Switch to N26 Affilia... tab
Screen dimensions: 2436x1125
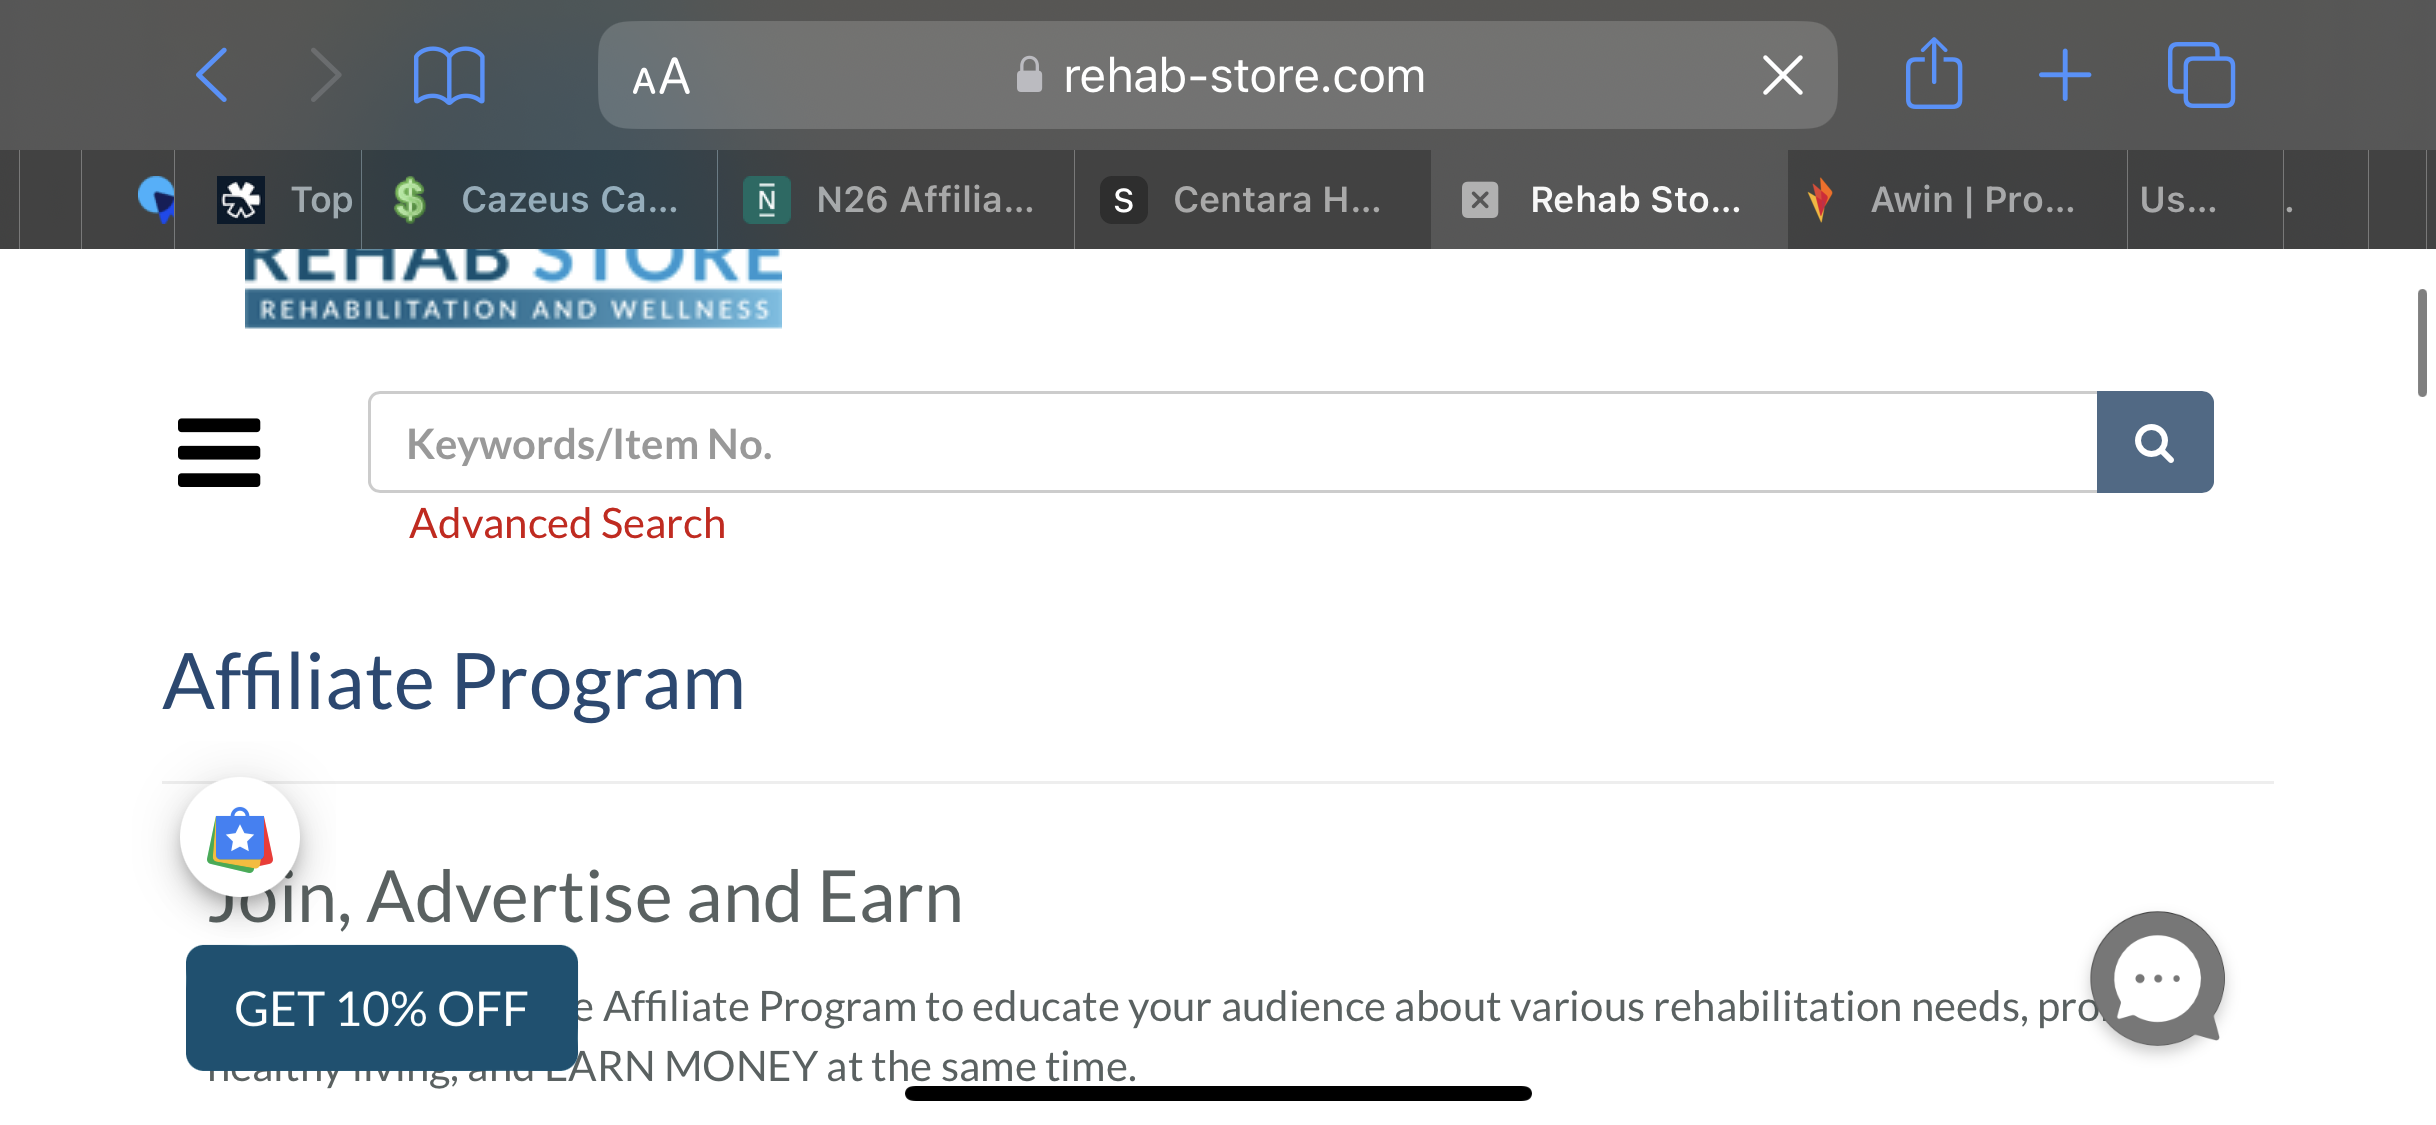pos(896,199)
